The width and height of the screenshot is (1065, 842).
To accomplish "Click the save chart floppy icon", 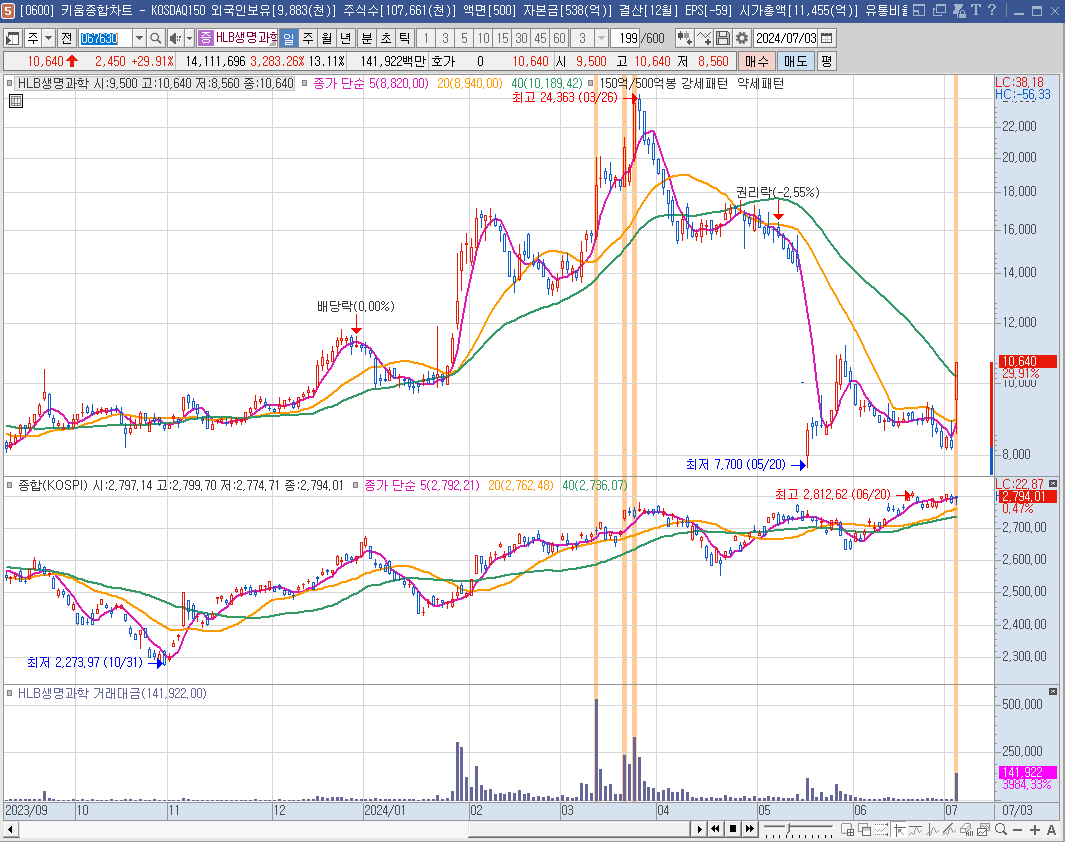I will tap(723, 39).
